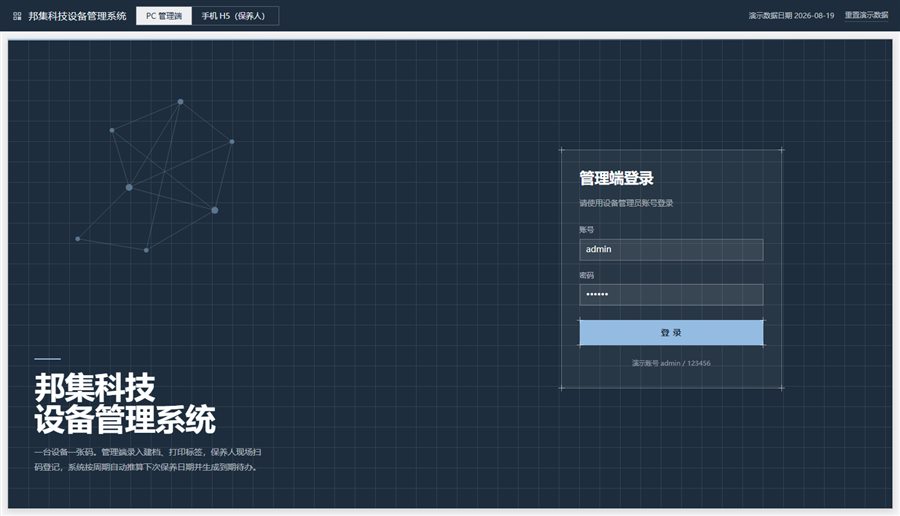Focus the 密码 password input field
Image resolution: width=900 pixels, height=516 pixels.
coord(671,294)
